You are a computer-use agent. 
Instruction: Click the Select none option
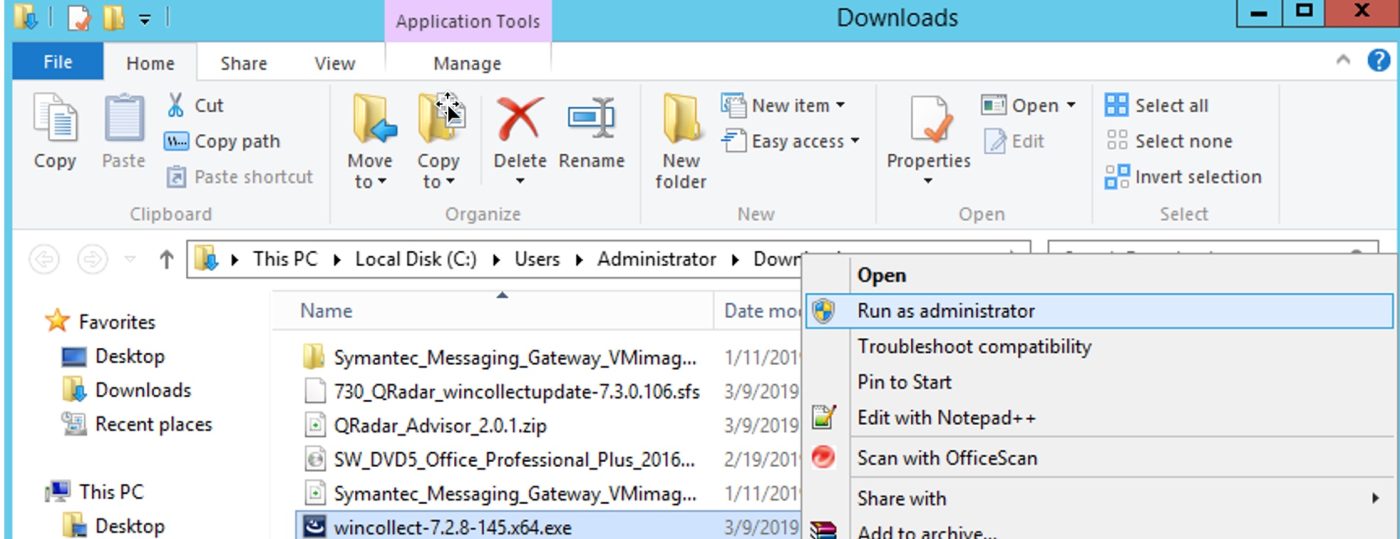click(1170, 141)
